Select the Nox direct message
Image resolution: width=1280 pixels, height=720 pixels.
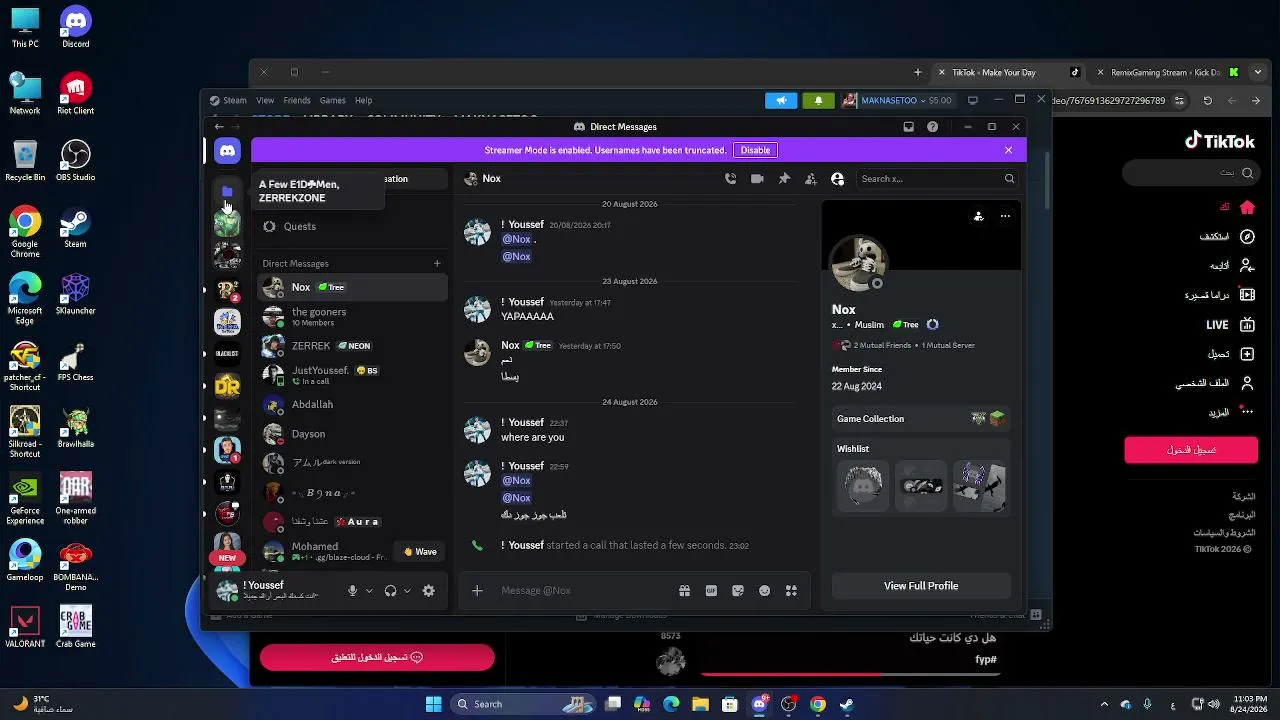(352, 287)
